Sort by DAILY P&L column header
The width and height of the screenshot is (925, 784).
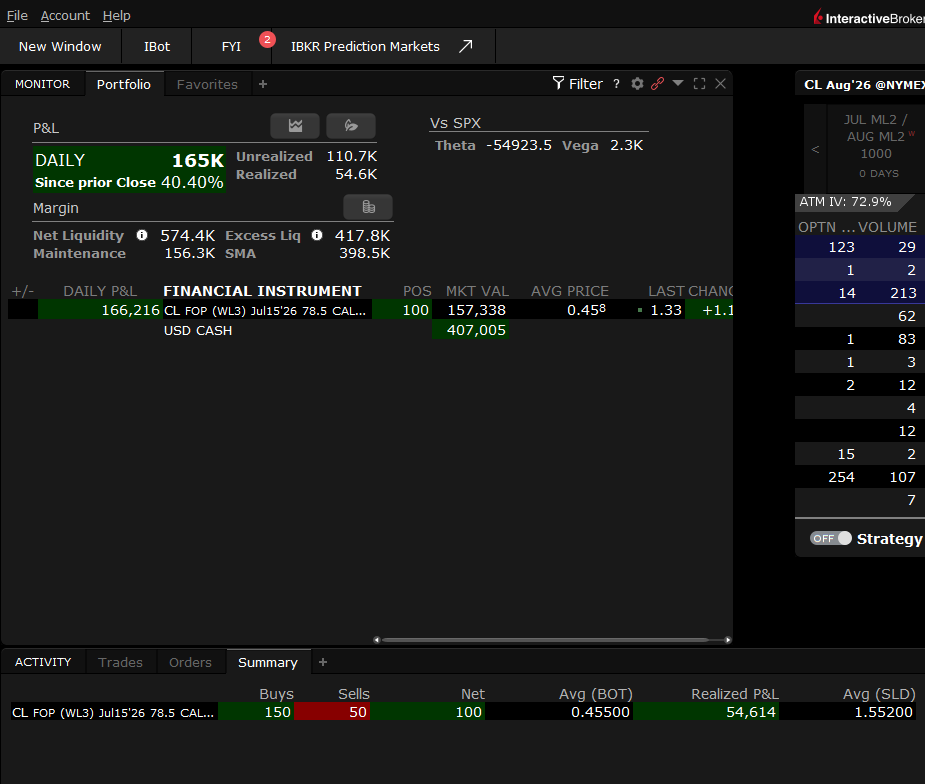click(100, 291)
